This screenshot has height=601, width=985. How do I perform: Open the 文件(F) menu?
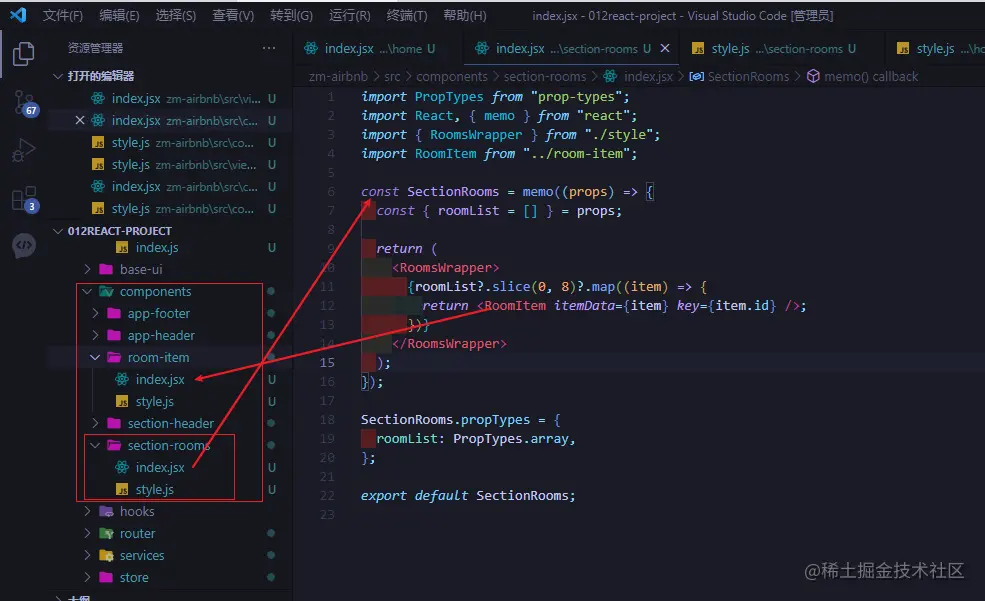pyautogui.click(x=62, y=15)
